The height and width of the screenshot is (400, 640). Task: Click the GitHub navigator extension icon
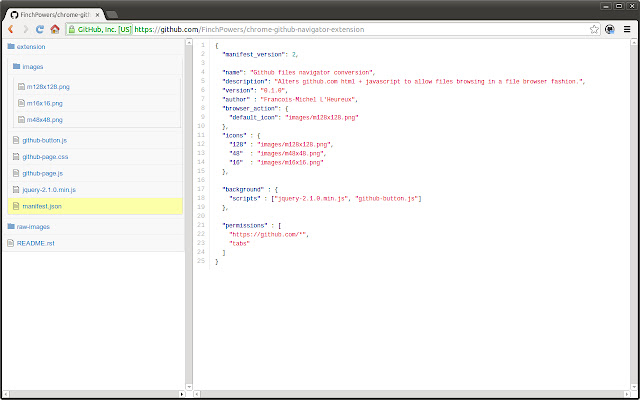[610, 30]
